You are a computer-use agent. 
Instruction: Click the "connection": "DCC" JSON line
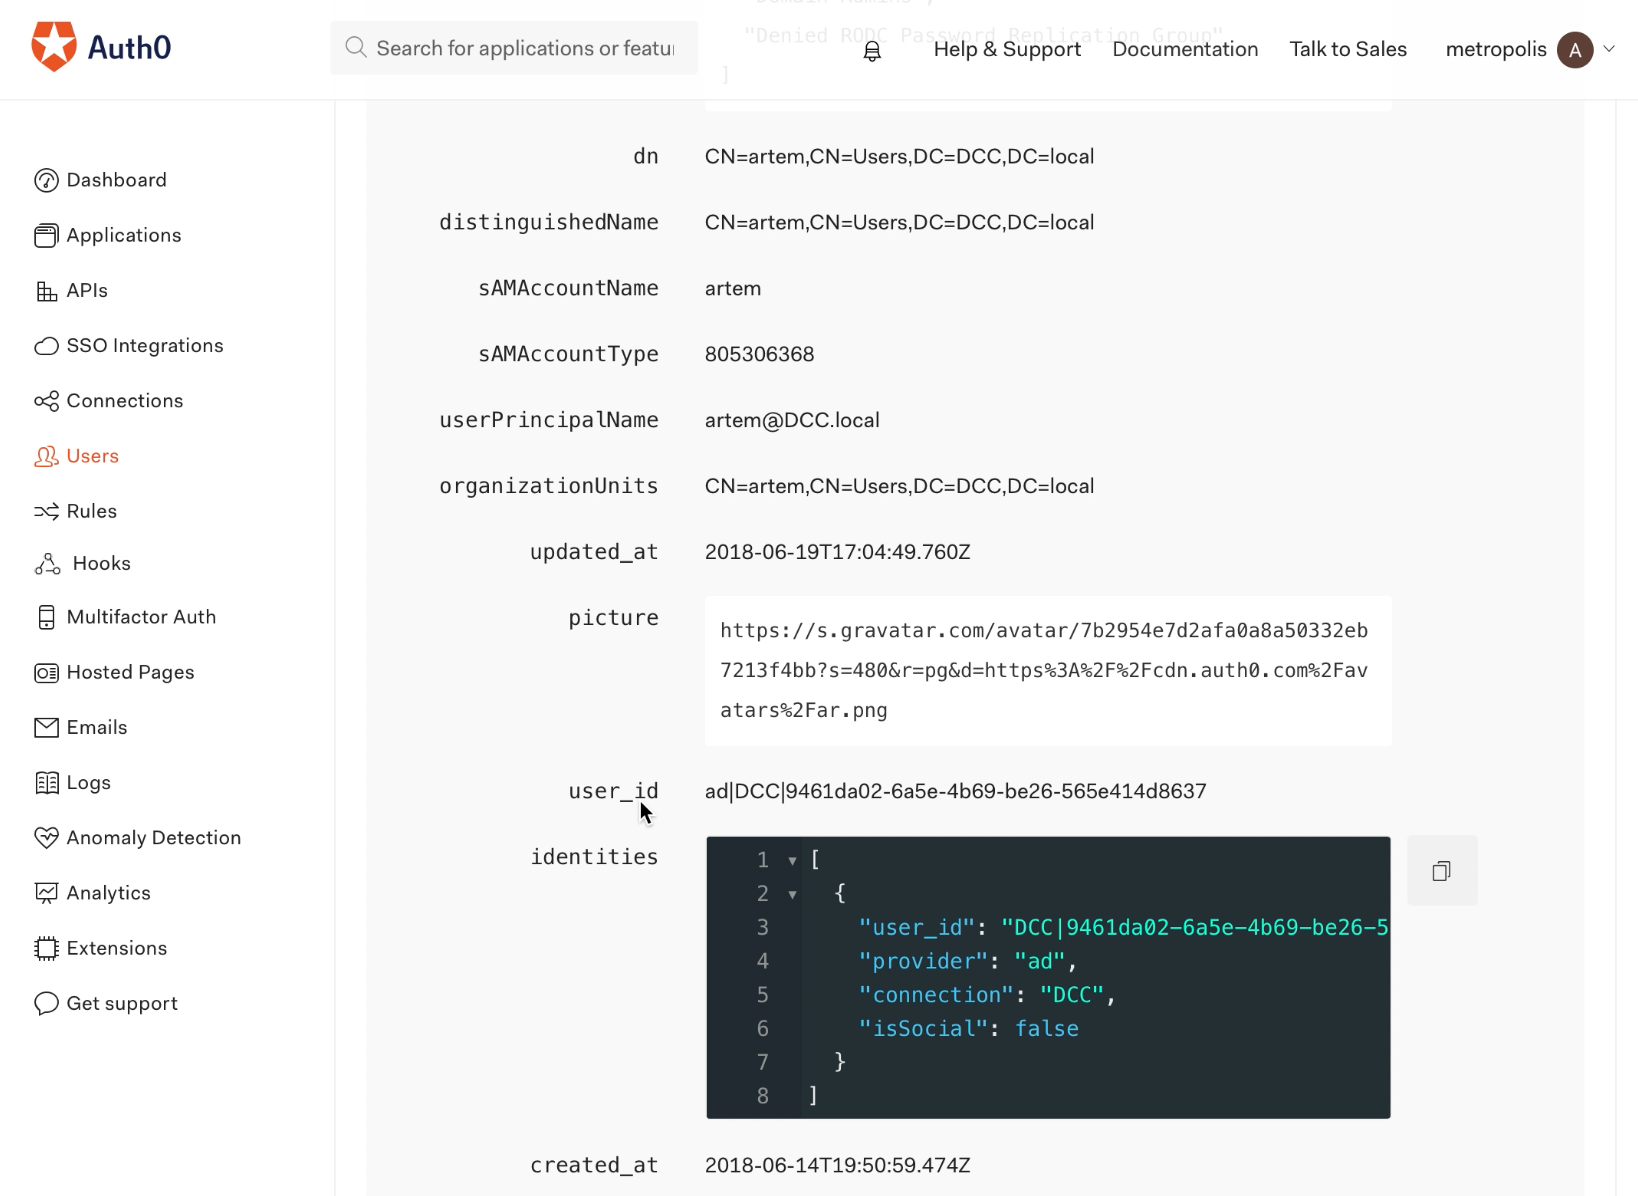click(986, 995)
